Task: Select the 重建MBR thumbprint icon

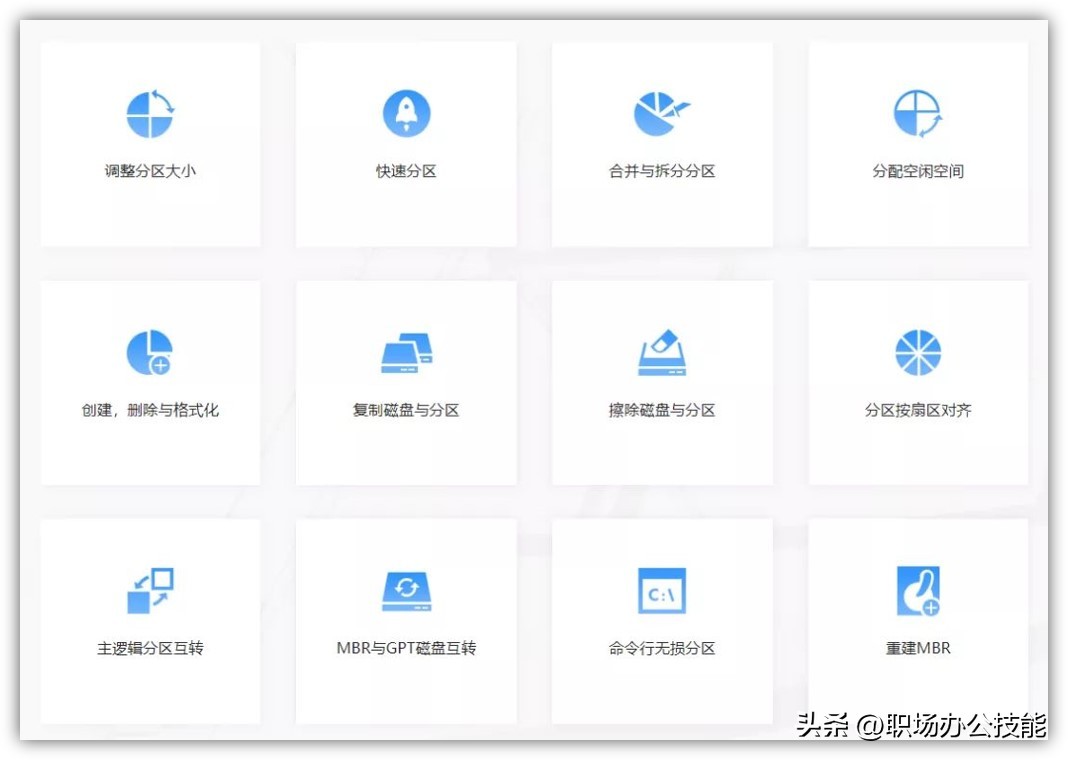Action: [916, 589]
